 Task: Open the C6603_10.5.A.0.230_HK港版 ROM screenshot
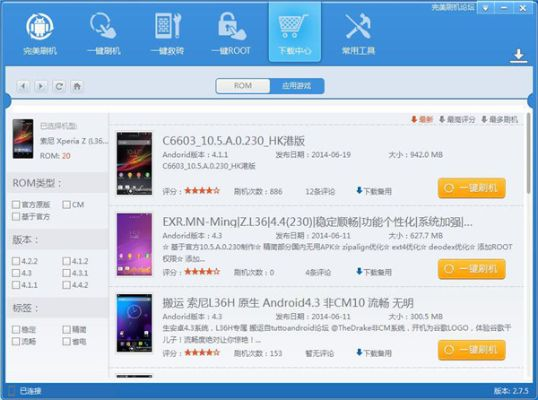click(x=134, y=164)
